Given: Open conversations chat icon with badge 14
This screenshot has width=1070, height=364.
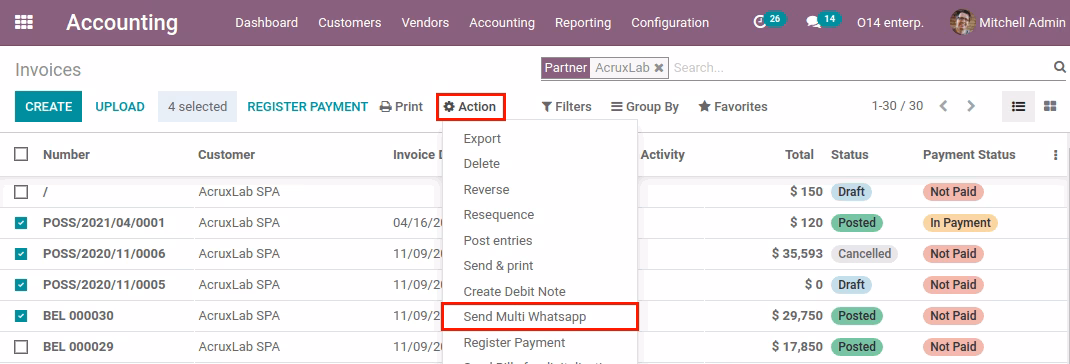Looking at the screenshot, I should tap(822, 21).
